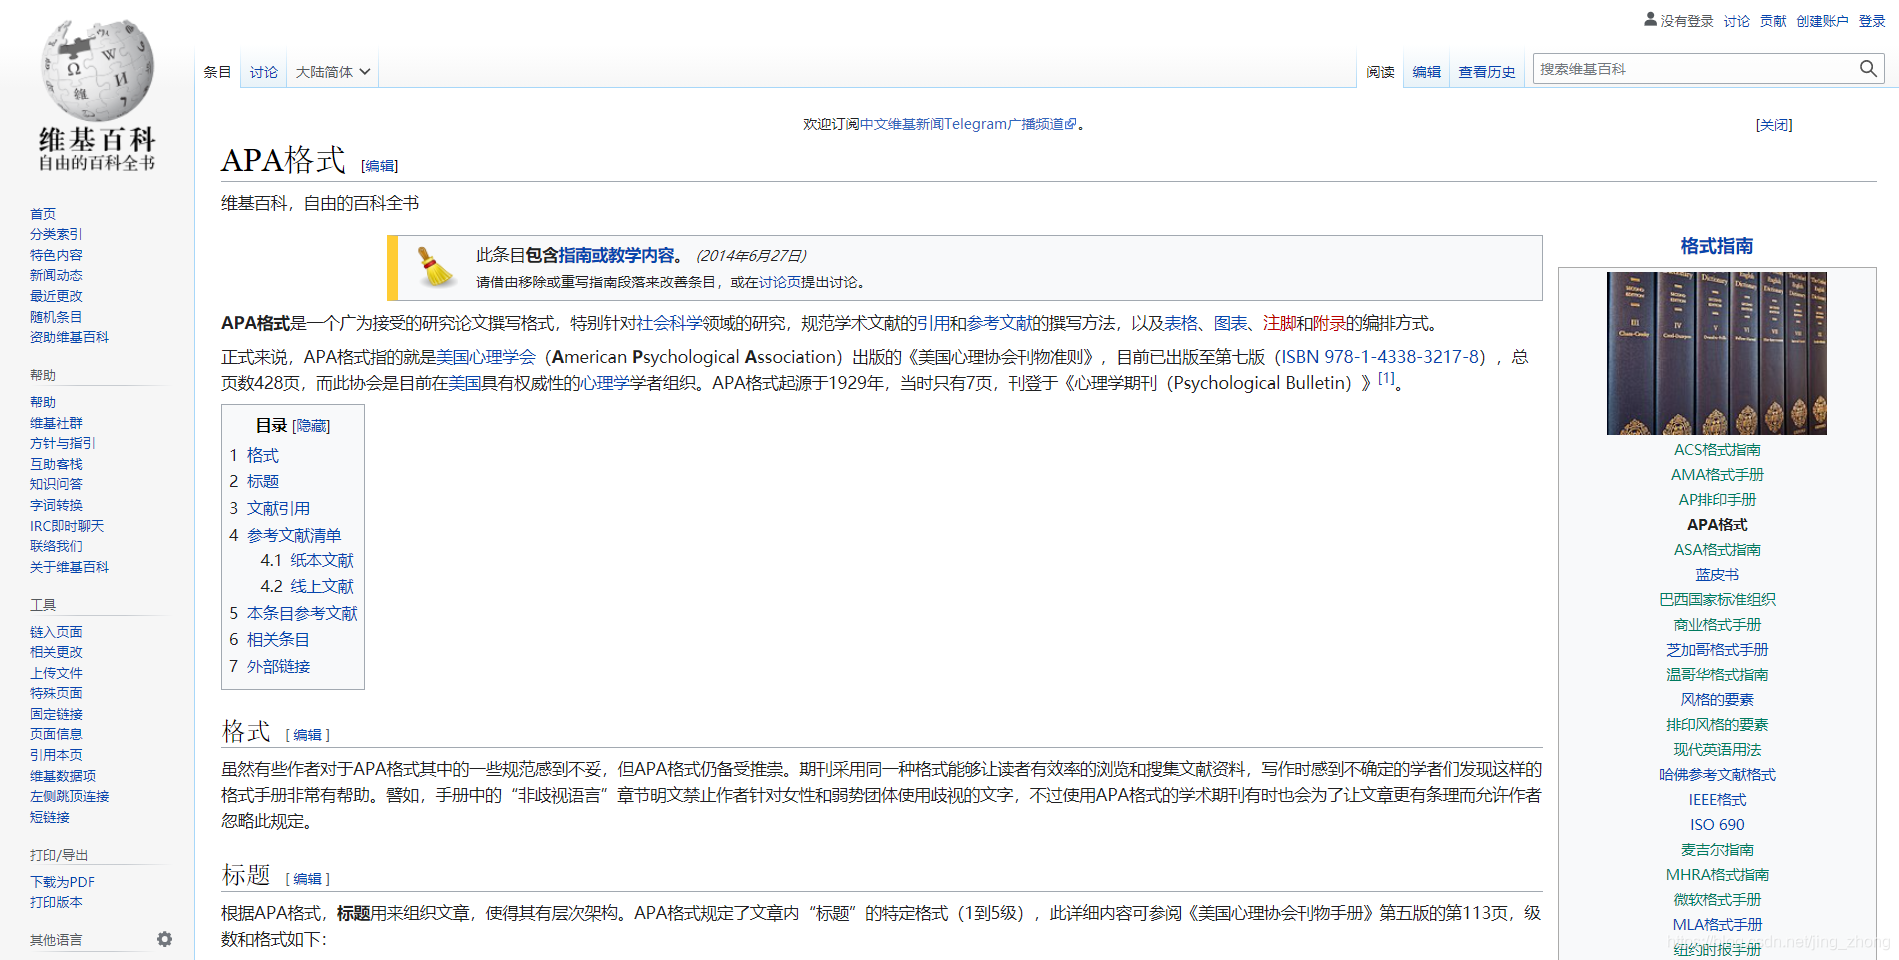
Task: Open 随机条目 in sidebar
Action: pos(56,317)
